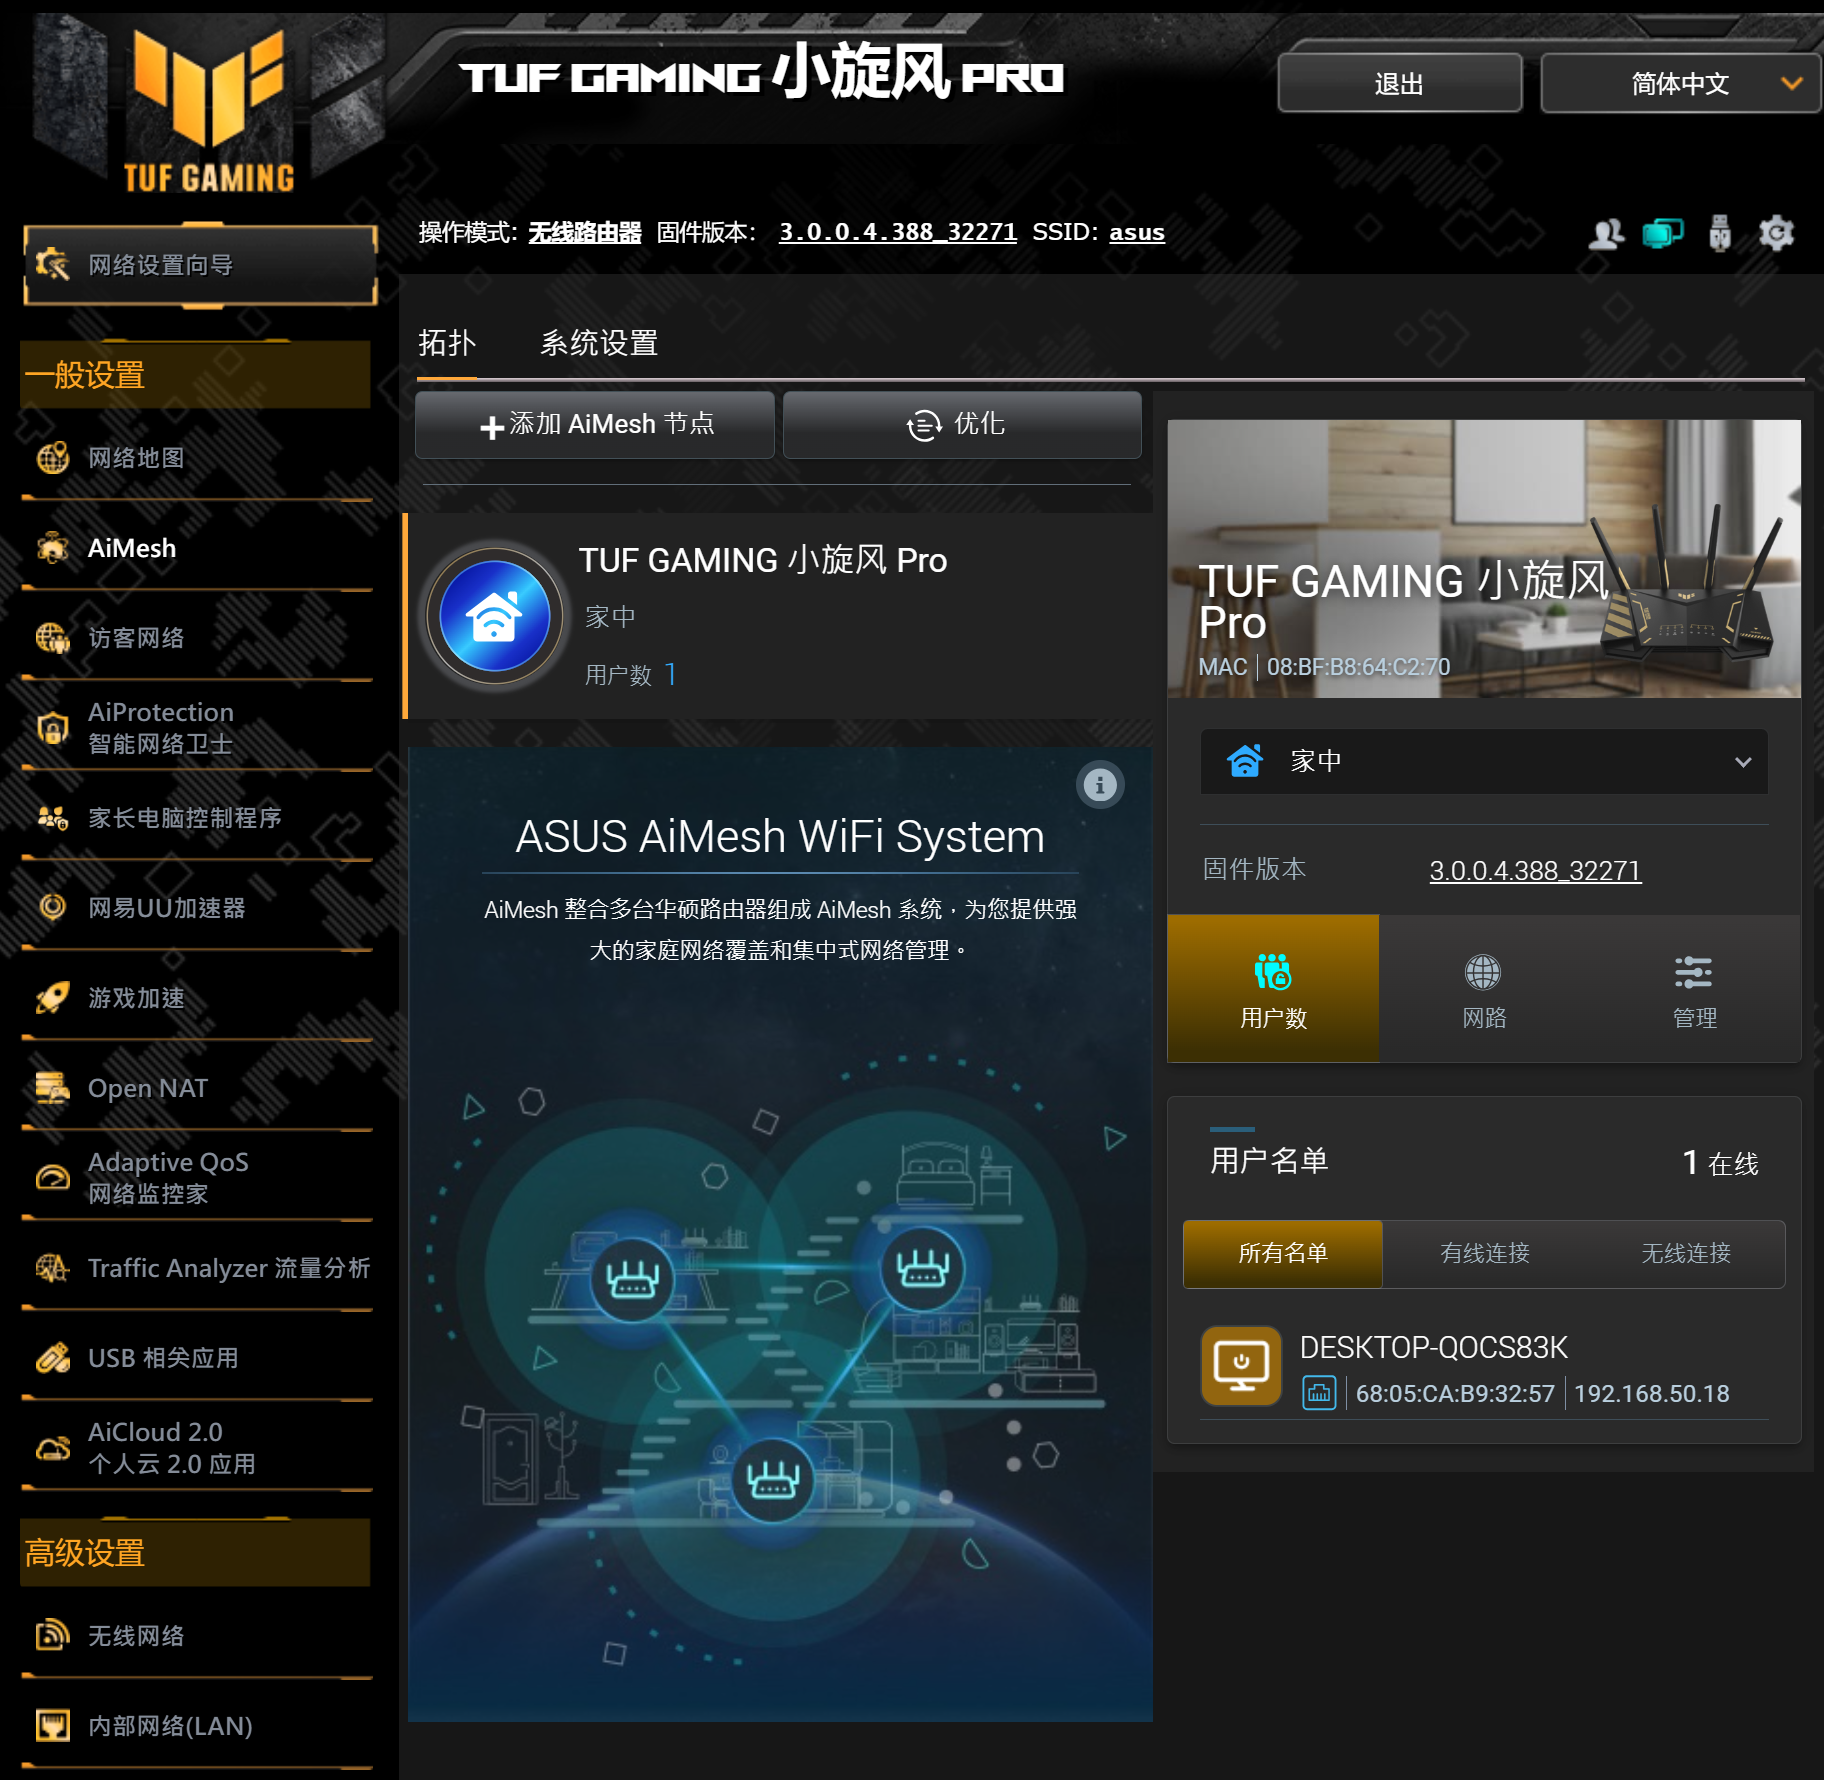This screenshot has width=1824, height=1780.
Task: Click the TUF GAMING logo
Action: click(x=209, y=110)
